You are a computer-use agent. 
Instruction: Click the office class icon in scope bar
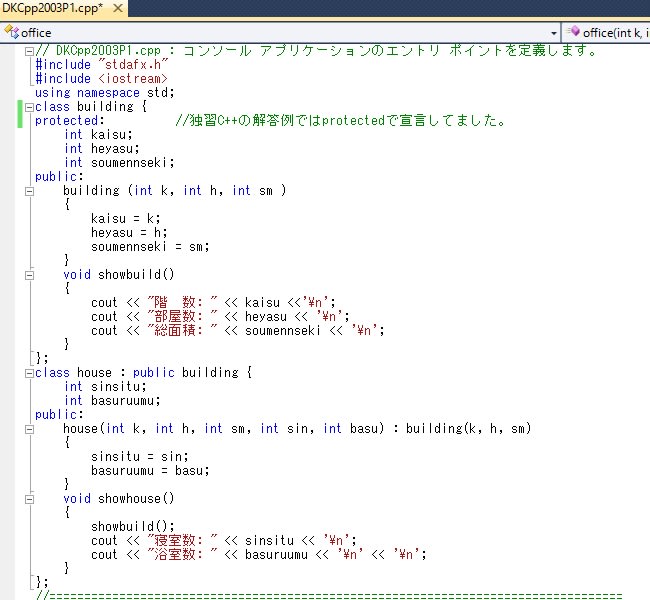click(12, 32)
